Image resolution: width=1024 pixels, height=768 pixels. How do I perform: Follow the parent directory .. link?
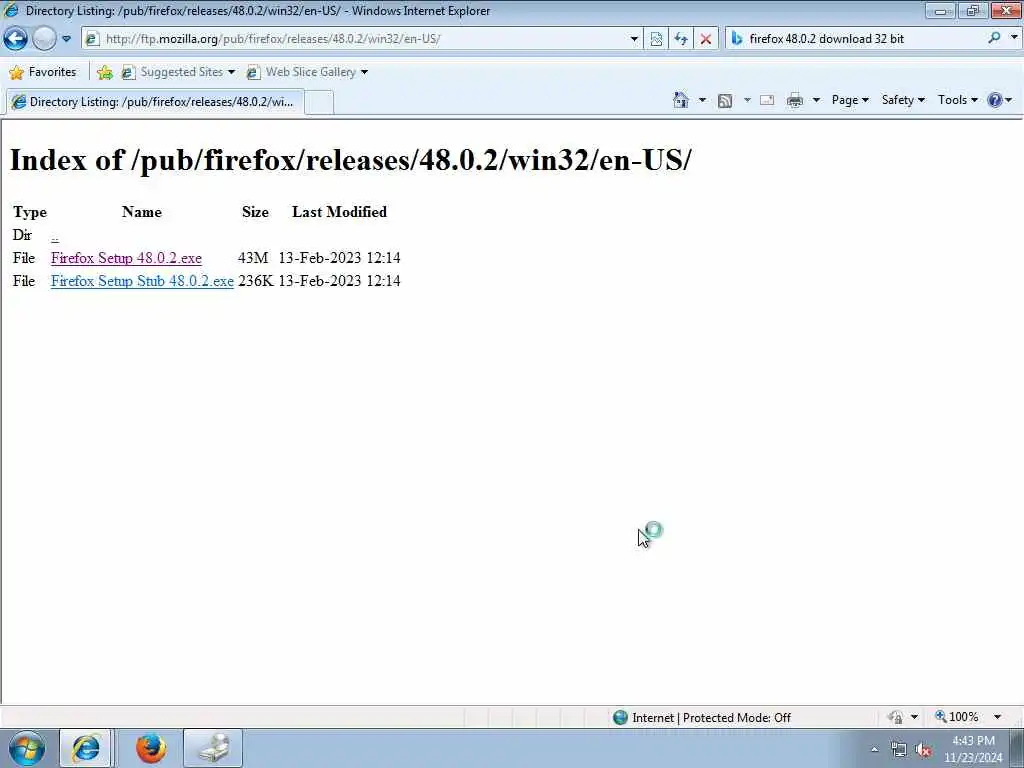point(54,235)
